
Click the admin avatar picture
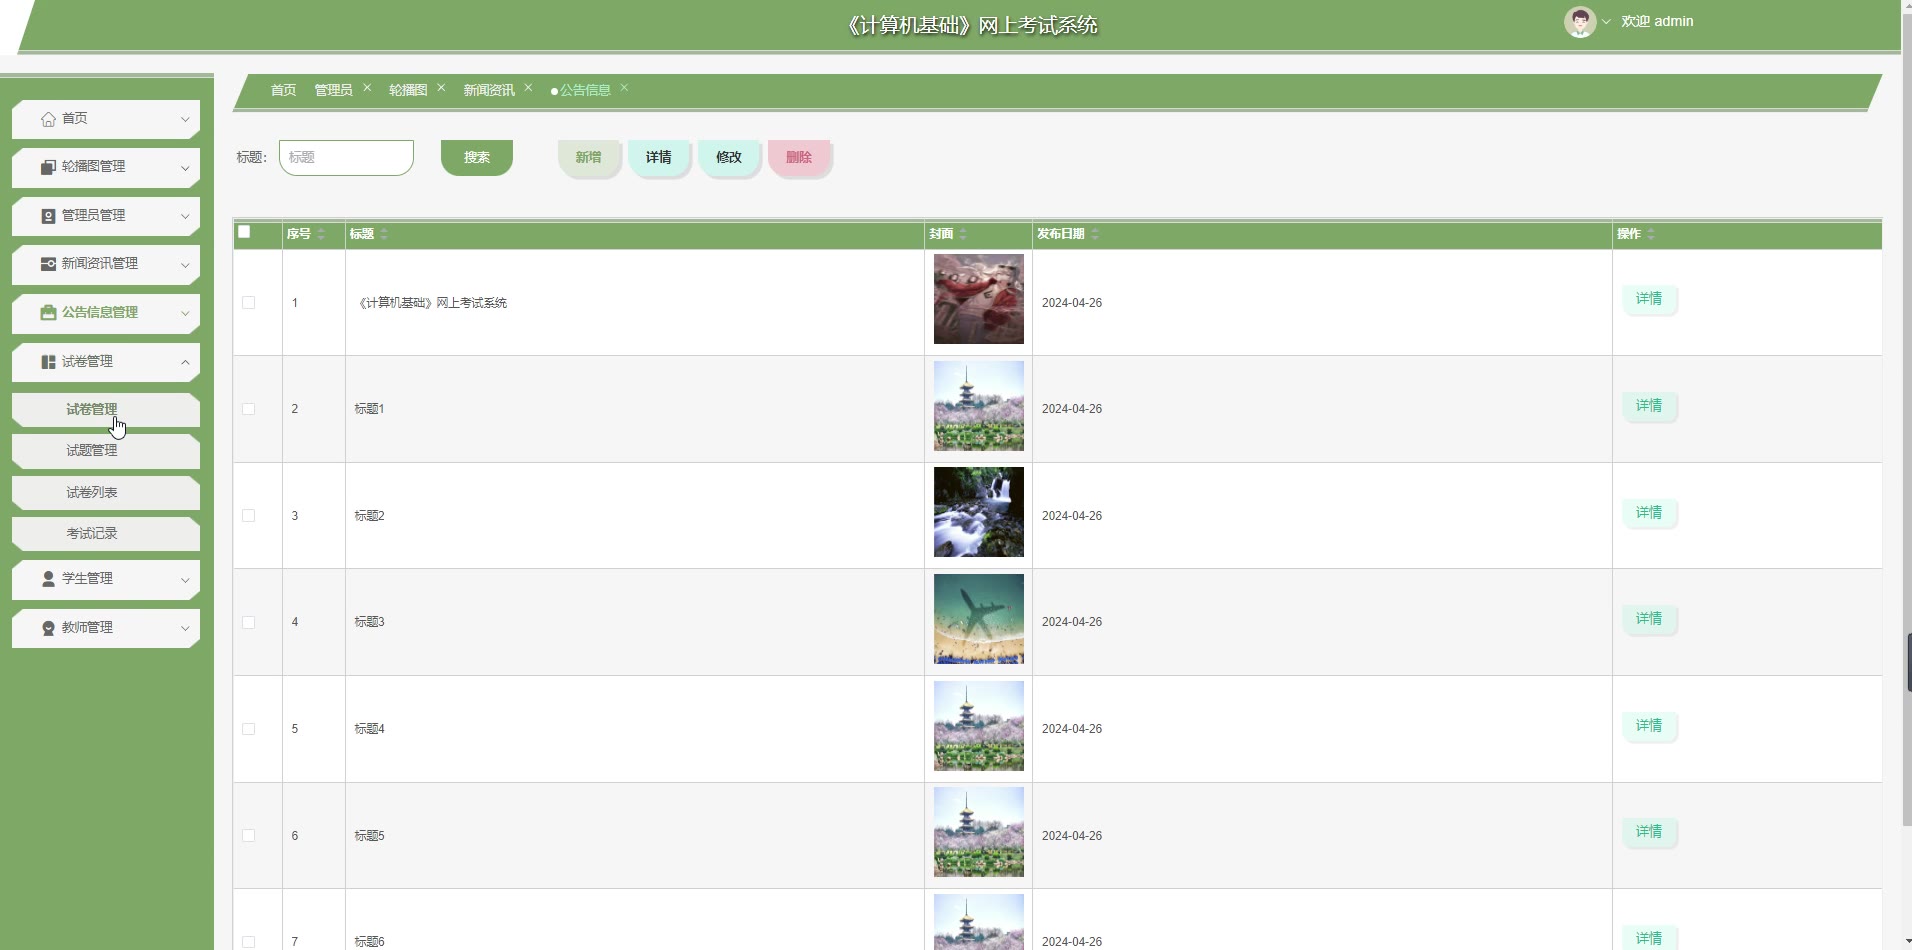coord(1580,22)
